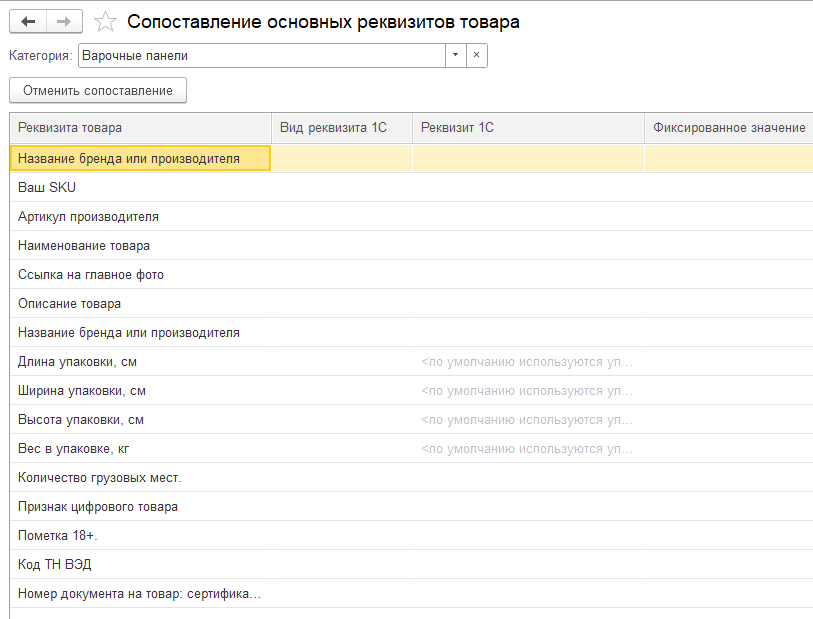Select the Признак цифрового товара row
Screen dimensions: 813x619
[412, 507]
